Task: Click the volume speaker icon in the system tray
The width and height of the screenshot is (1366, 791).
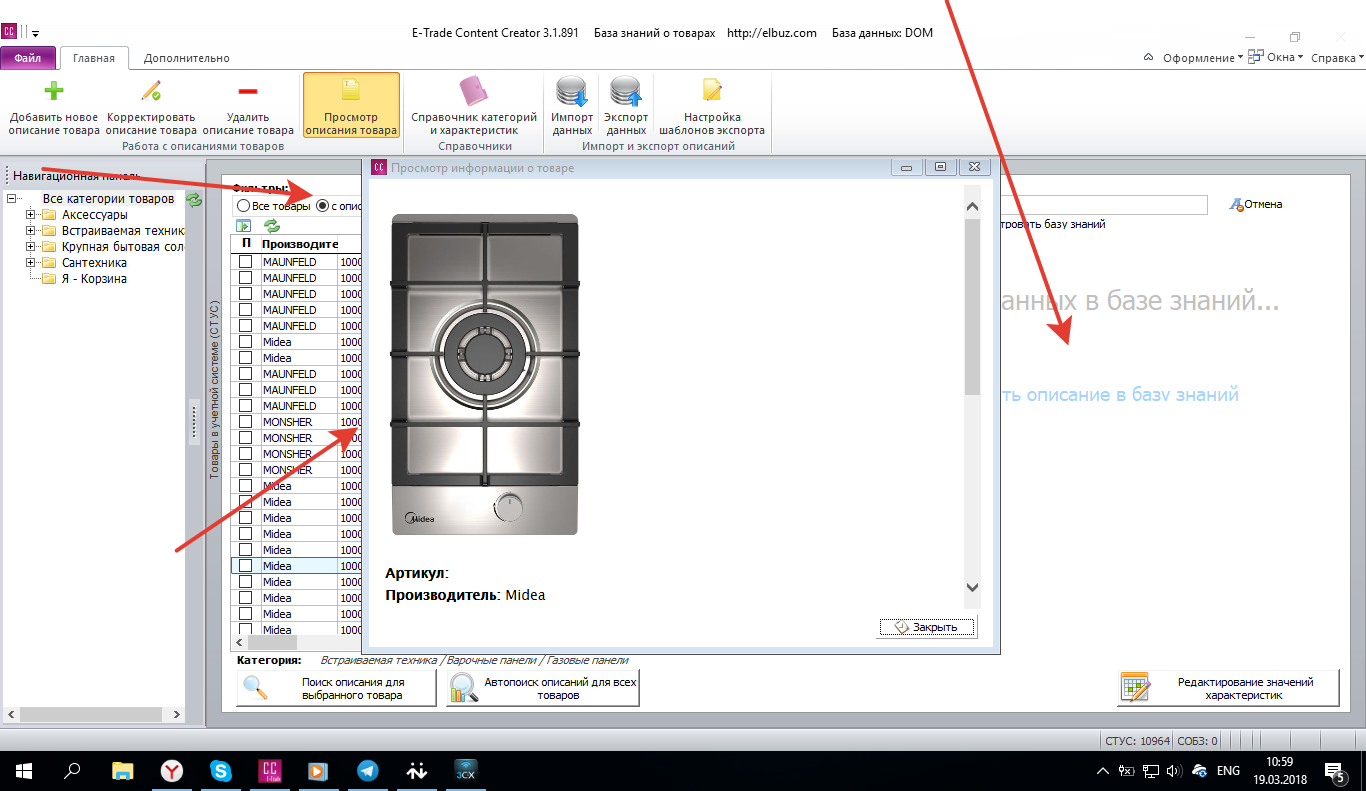Action: point(1174,771)
